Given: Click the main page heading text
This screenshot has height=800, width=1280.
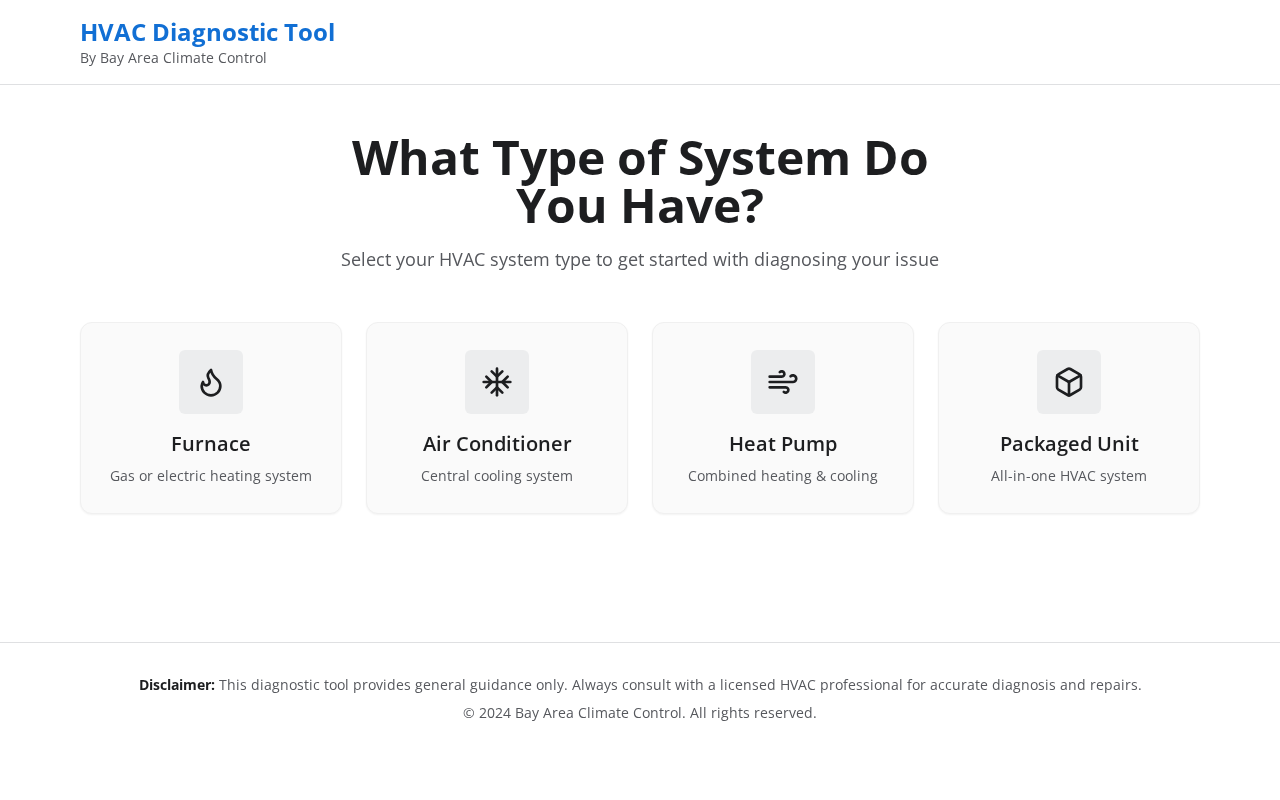Looking at the screenshot, I should pos(640,182).
